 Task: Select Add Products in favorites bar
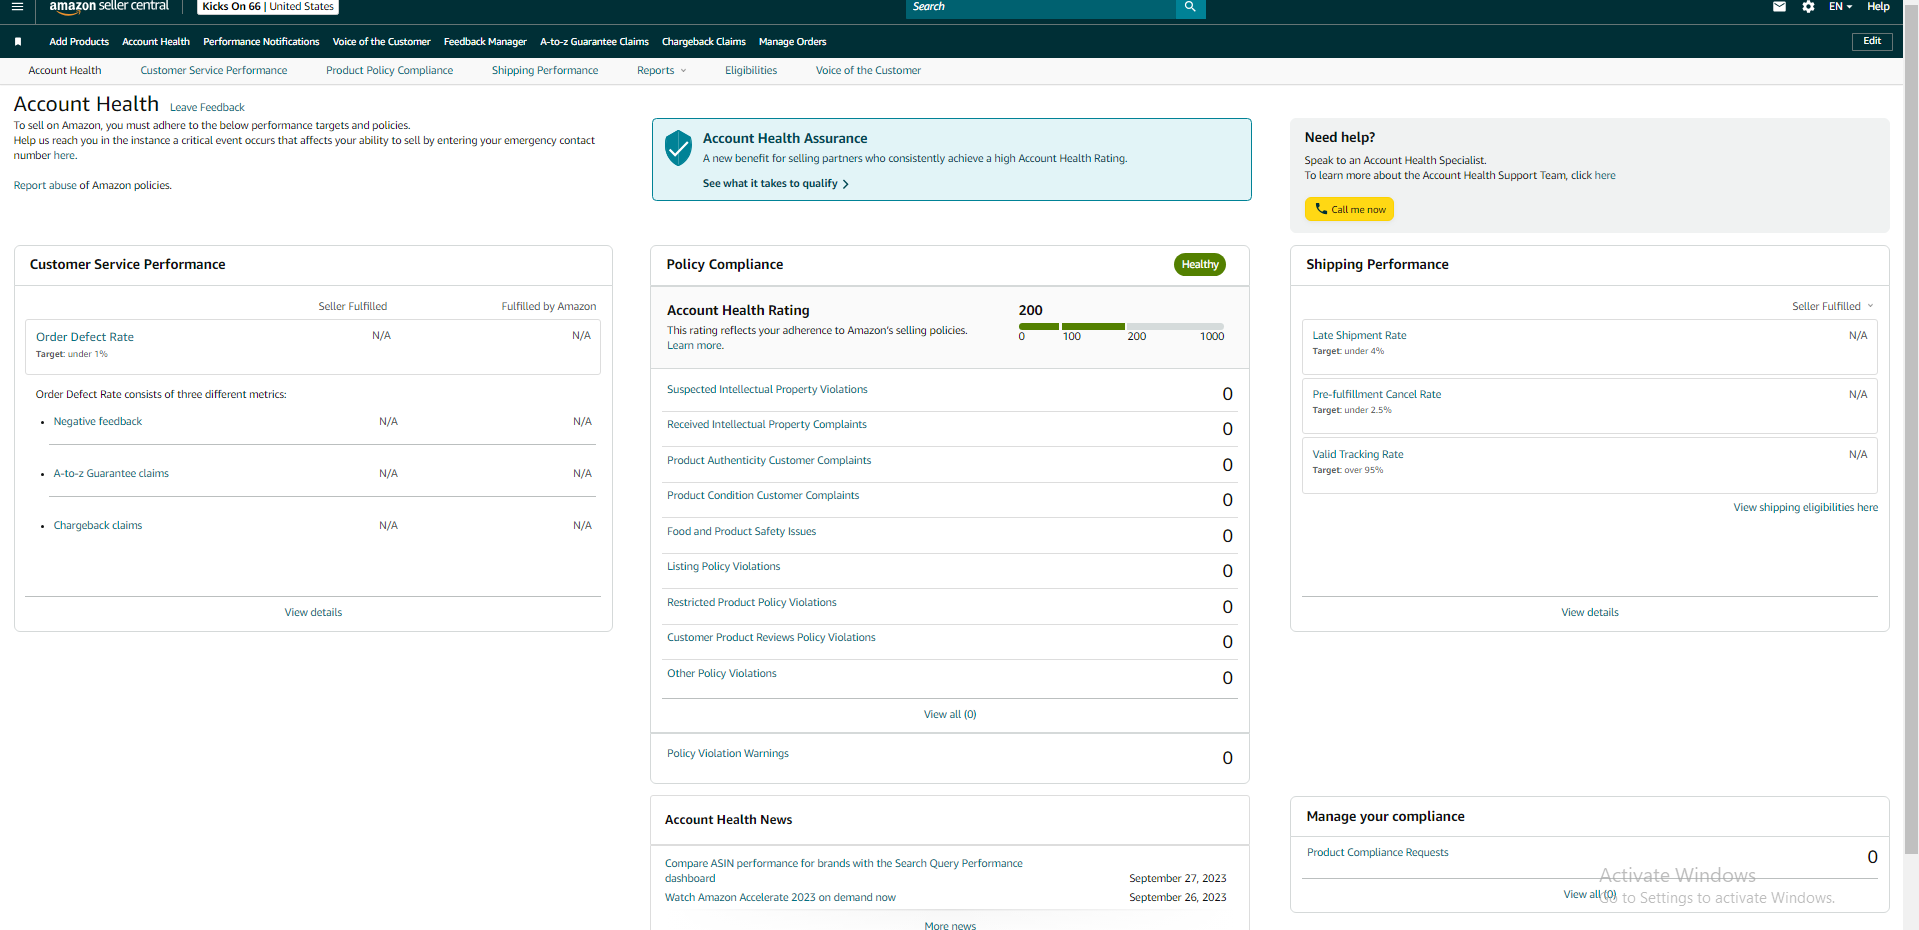click(x=79, y=42)
